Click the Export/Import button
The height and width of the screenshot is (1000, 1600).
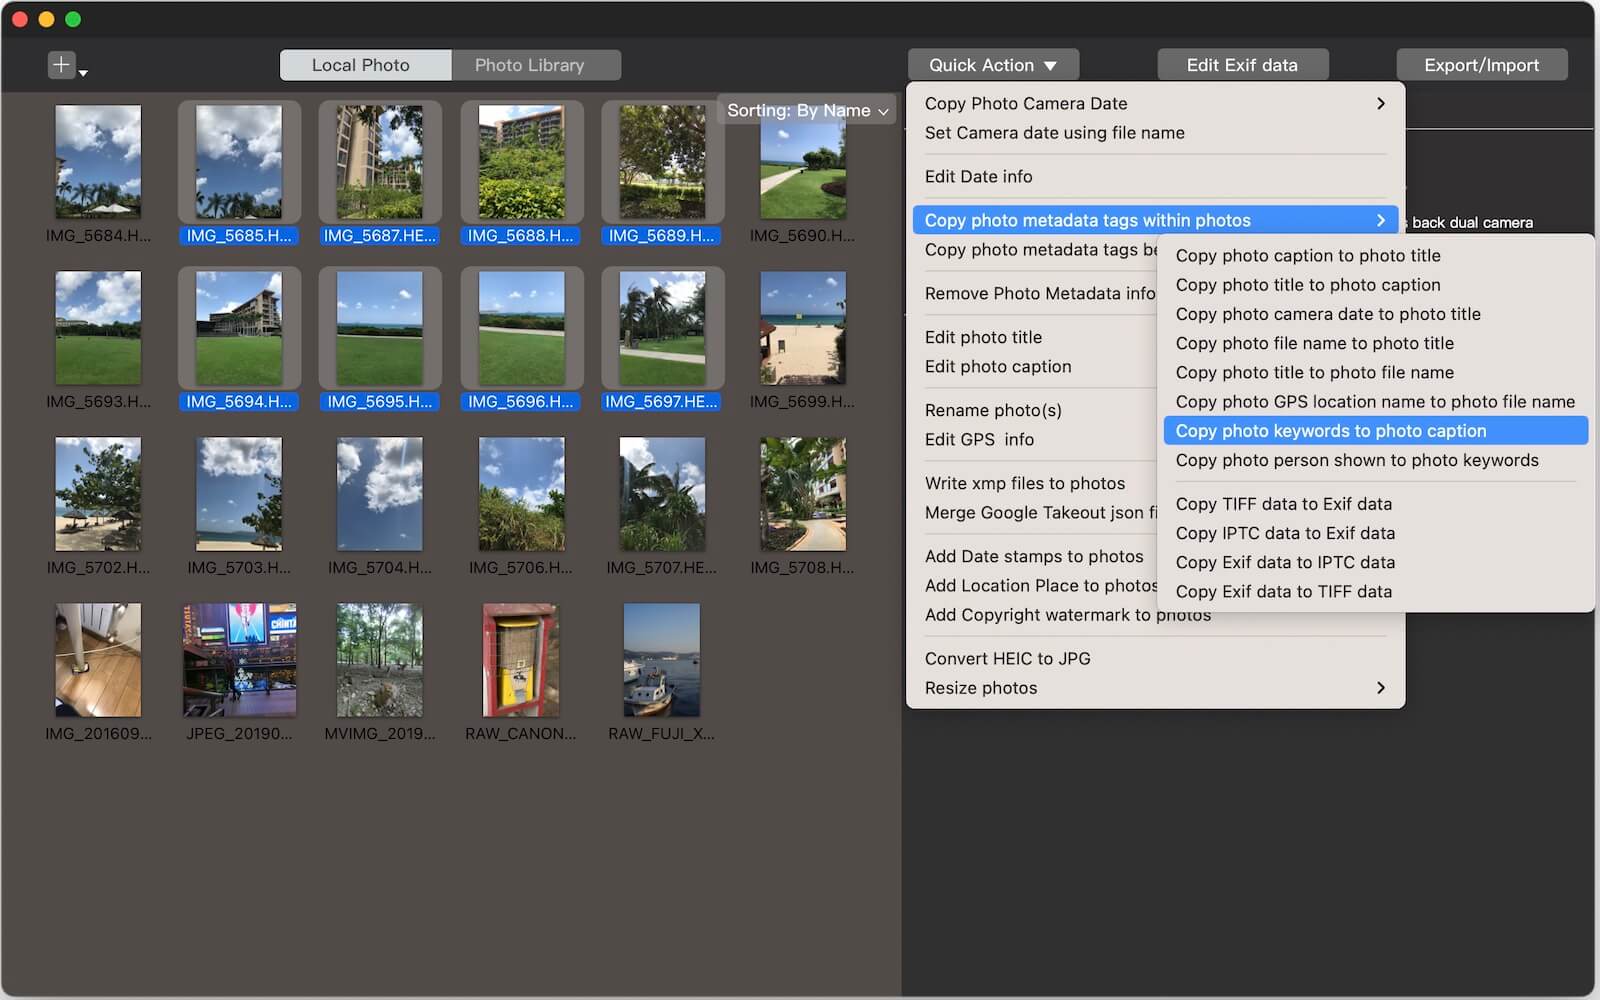(1482, 64)
